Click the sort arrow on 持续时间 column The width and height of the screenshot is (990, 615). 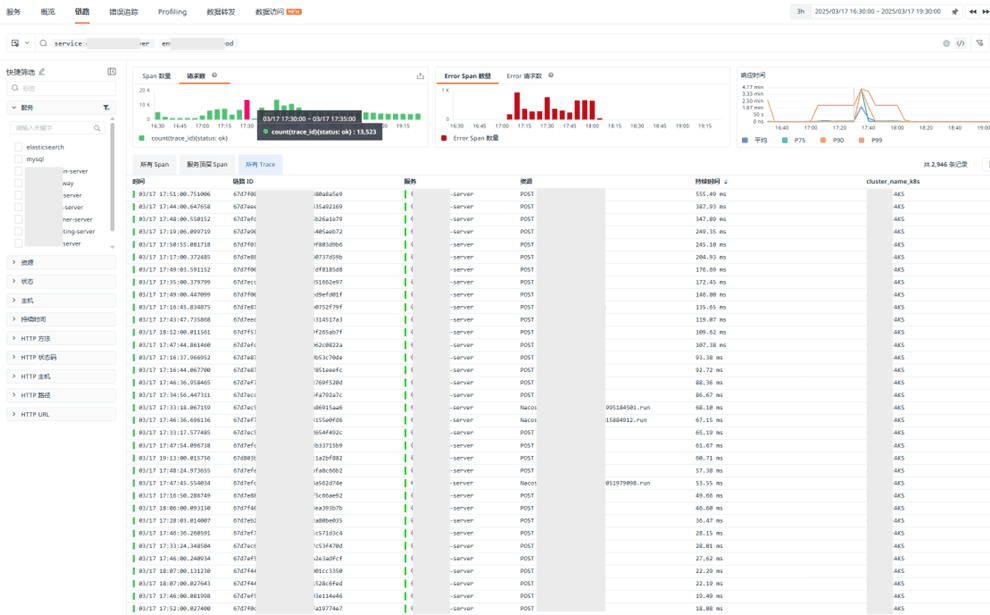click(725, 182)
